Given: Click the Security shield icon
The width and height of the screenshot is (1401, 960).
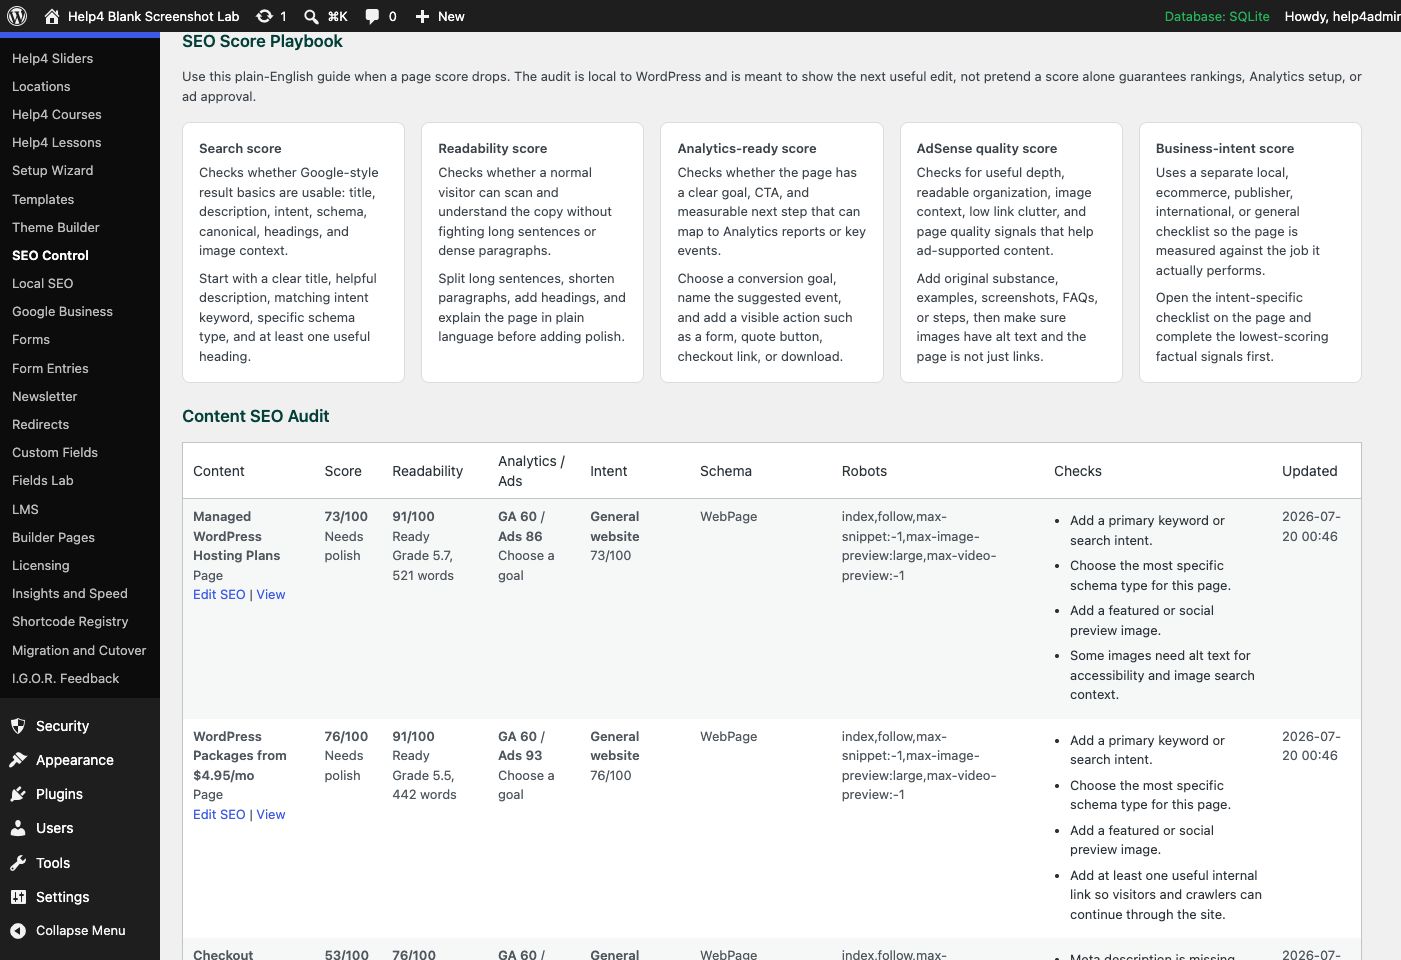Looking at the screenshot, I should tap(18, 726).
